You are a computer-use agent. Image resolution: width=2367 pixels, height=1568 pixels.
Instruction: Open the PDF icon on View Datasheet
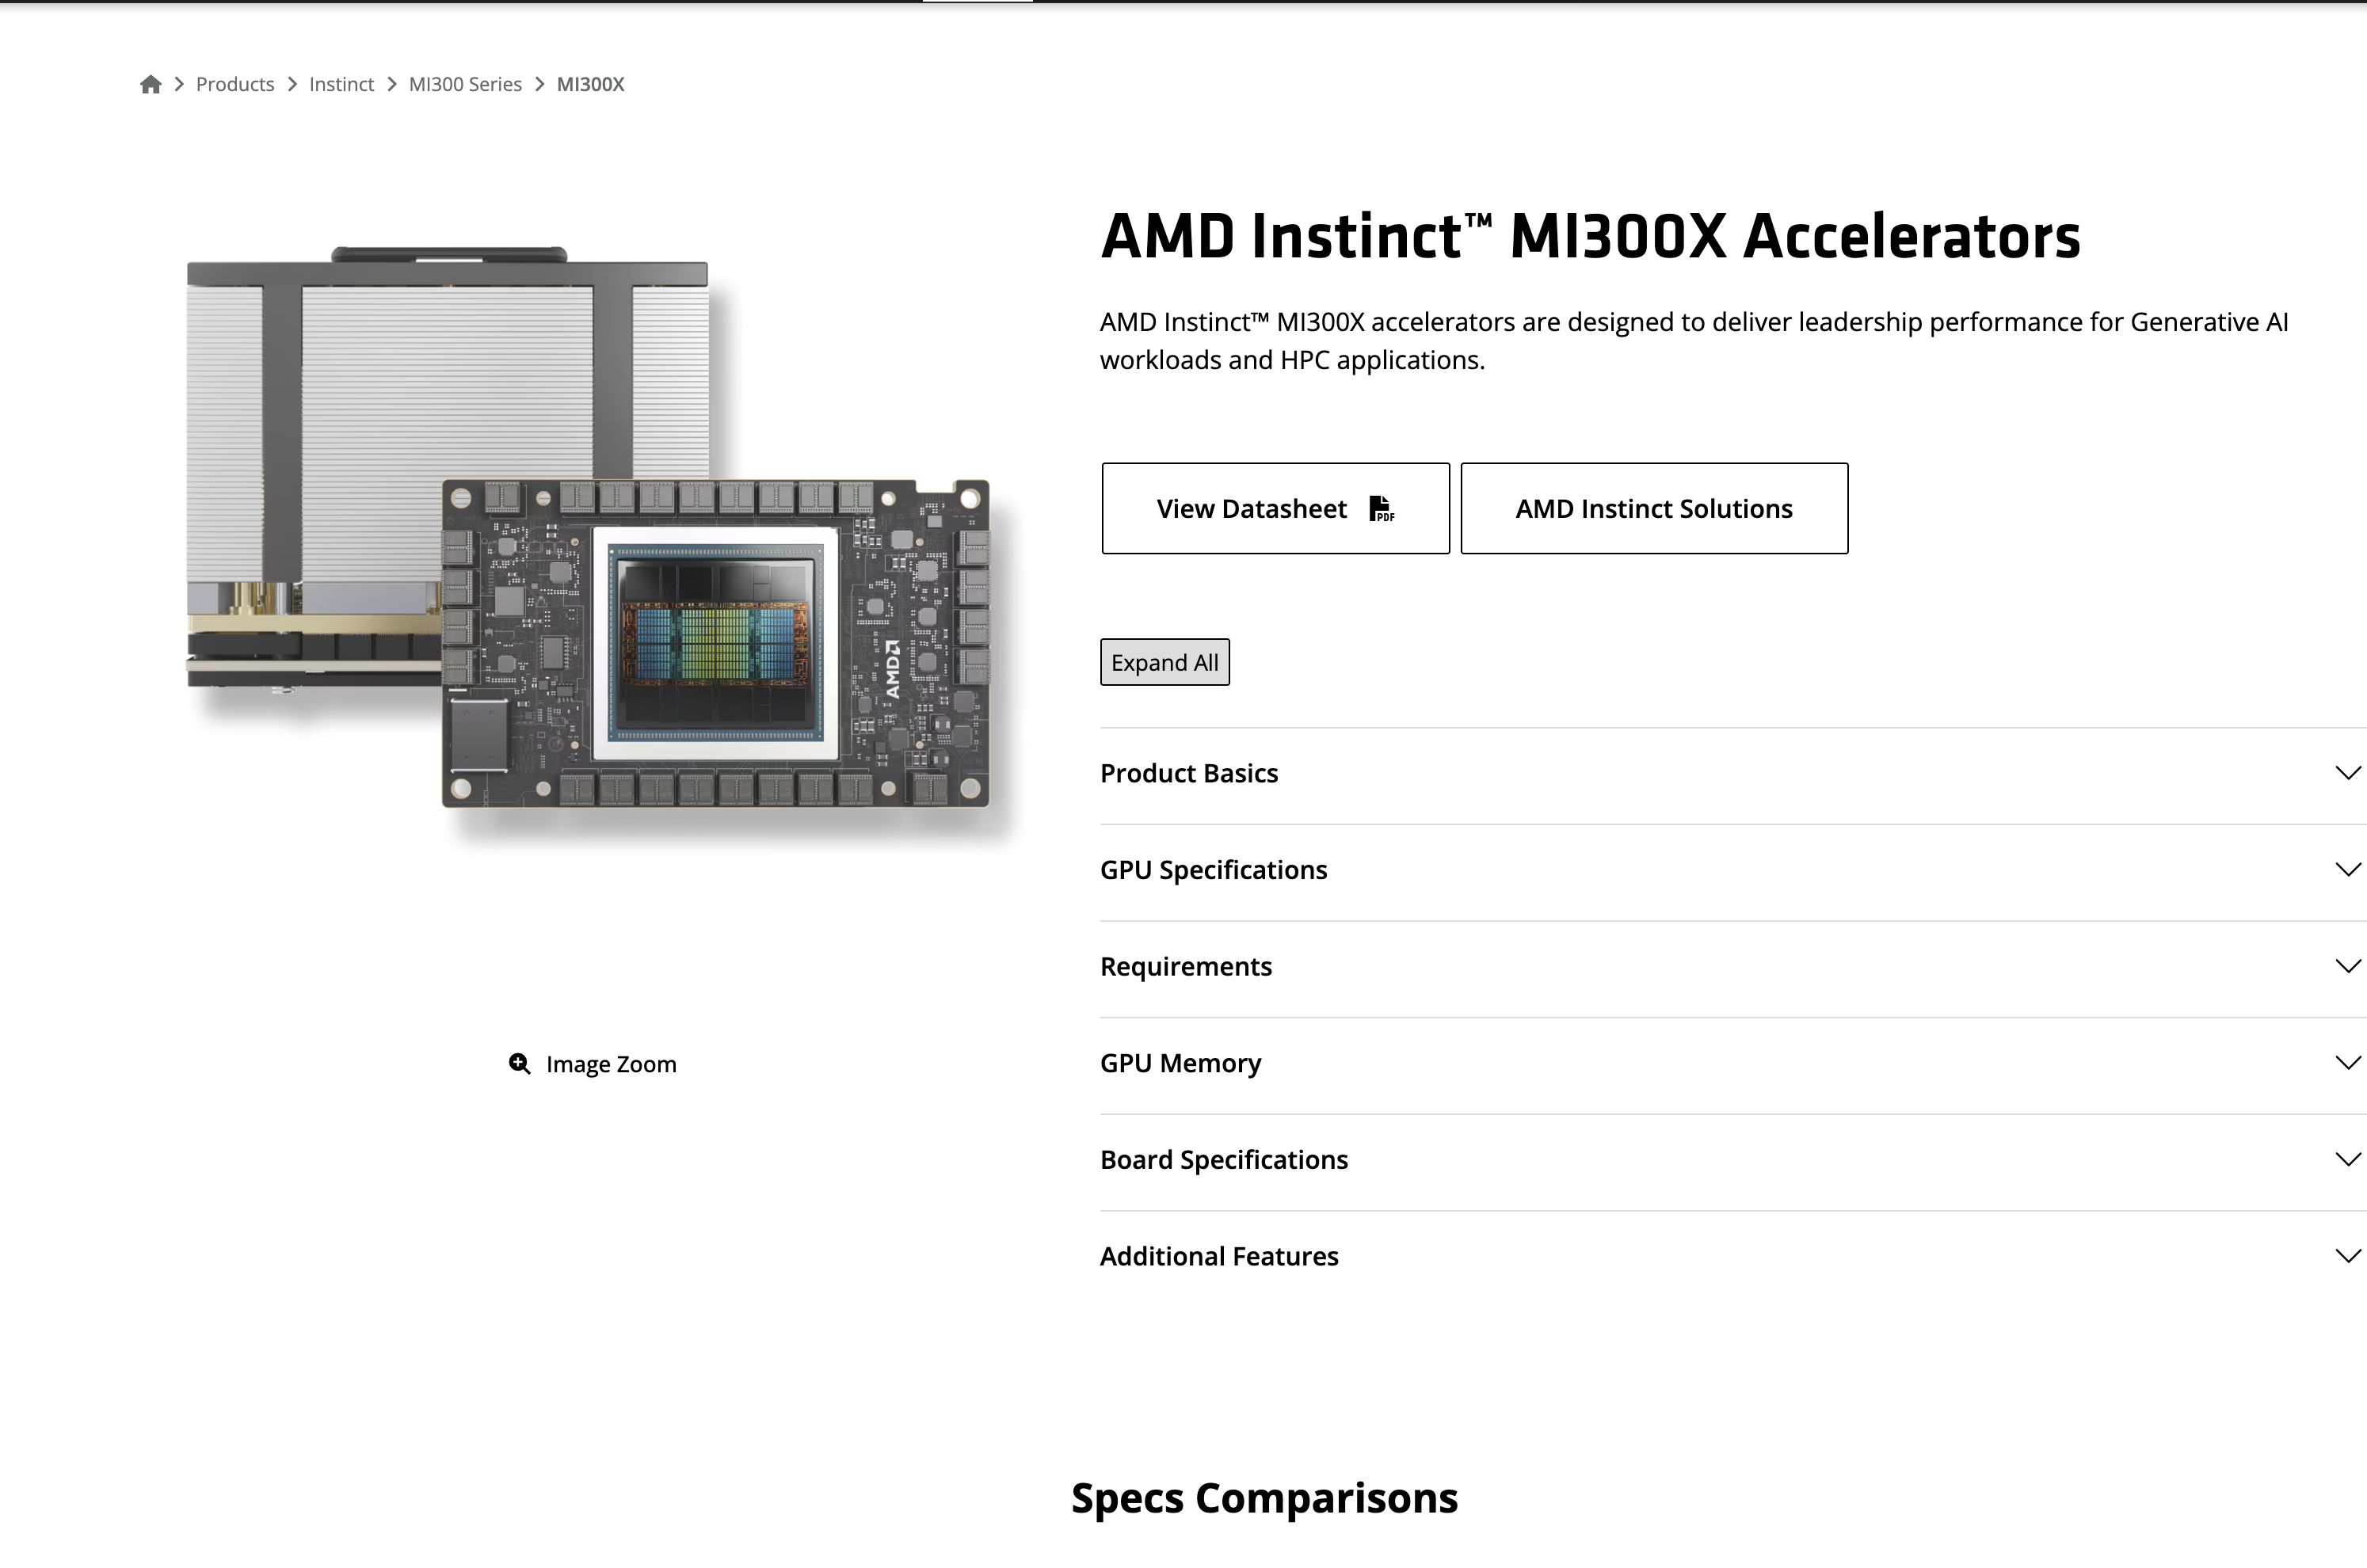pos(1381,509)
